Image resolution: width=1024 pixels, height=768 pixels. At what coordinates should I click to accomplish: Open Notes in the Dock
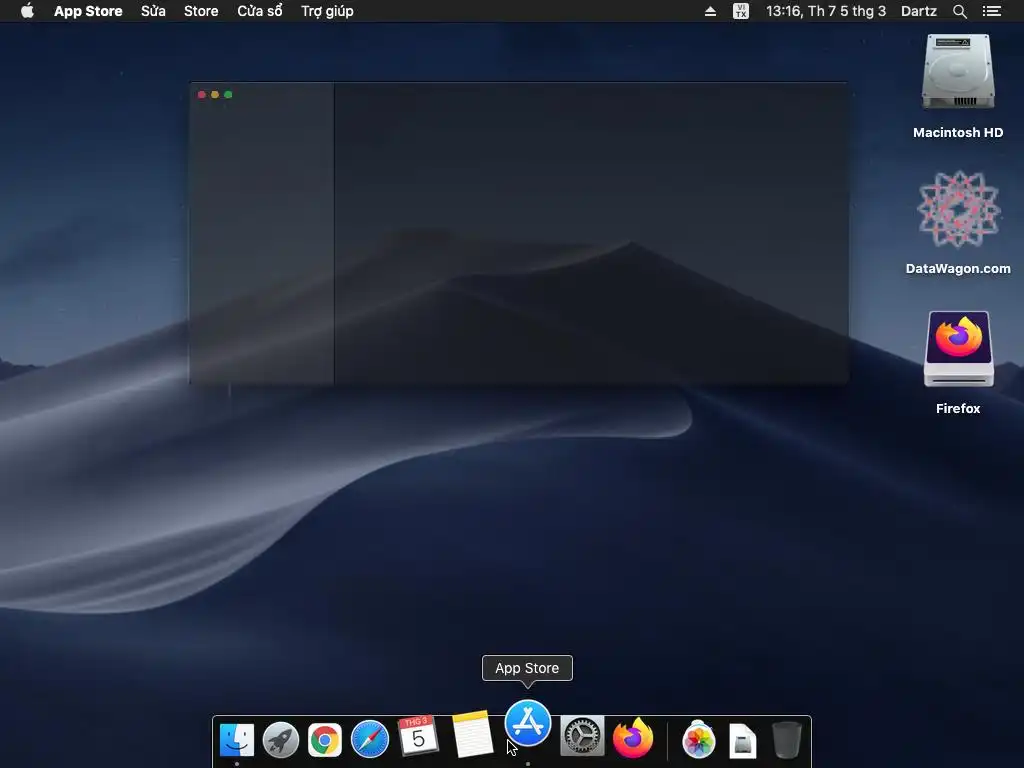pyautogui.click(x=472, y=735)
